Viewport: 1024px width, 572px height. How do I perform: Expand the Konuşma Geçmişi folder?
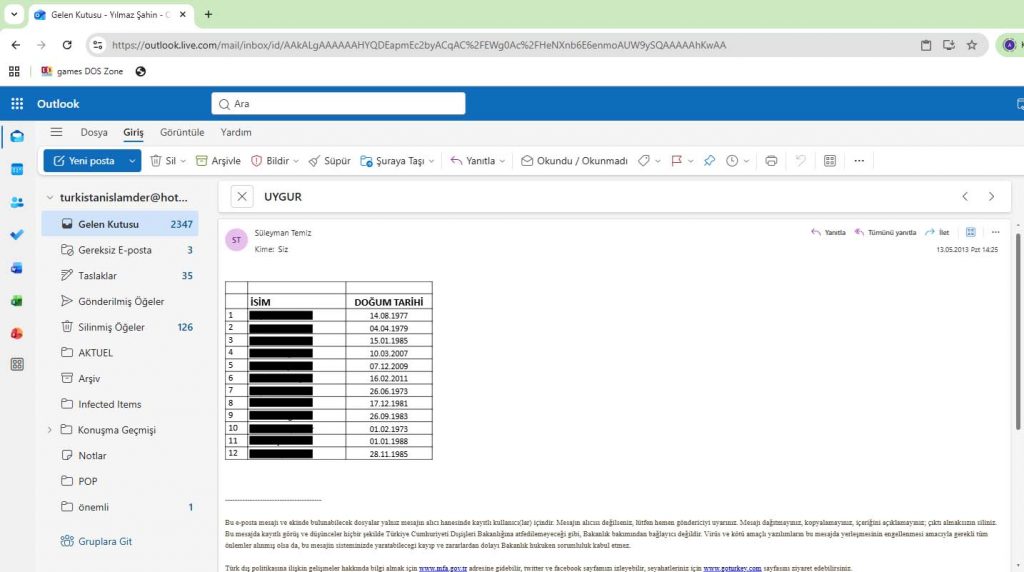[x=50, y=430]
